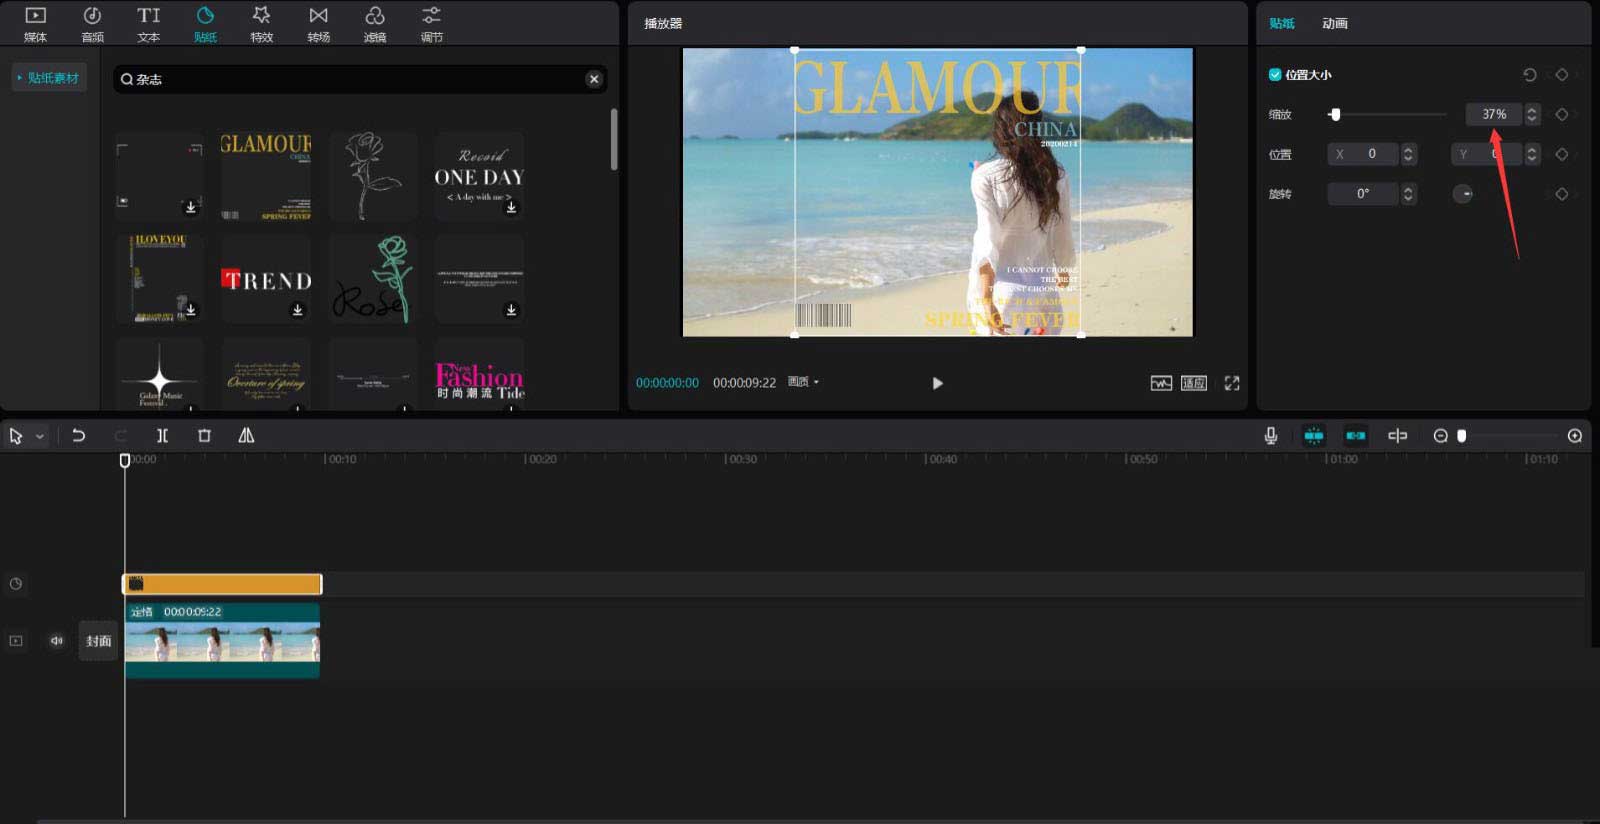Enter fullscreen preview
1600x824 pixels.
(x=1232, y=383)
